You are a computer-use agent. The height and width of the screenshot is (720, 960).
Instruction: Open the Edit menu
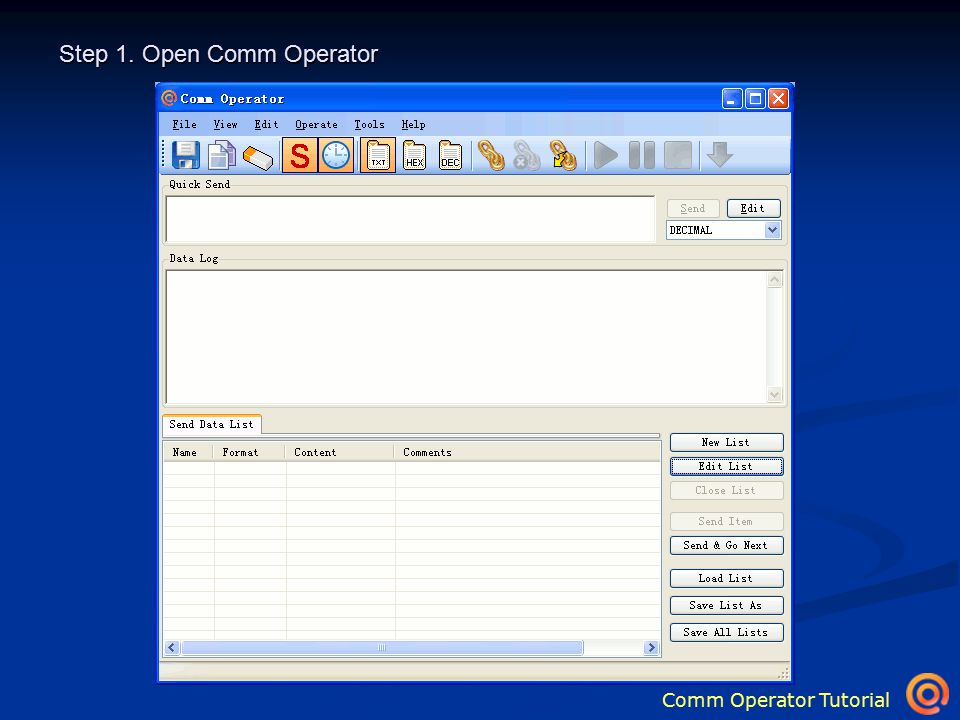click(x=266, y=124)
